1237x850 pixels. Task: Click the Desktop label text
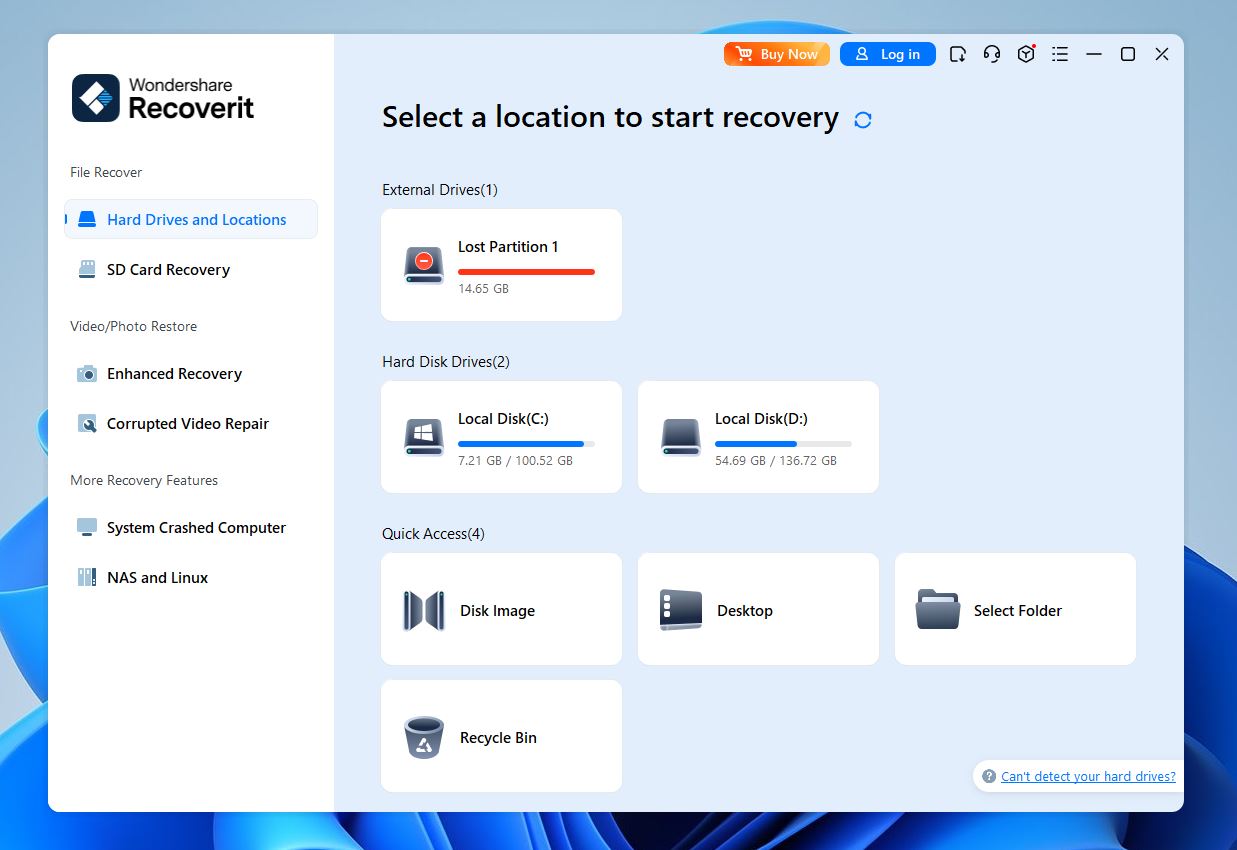[745, 611]
